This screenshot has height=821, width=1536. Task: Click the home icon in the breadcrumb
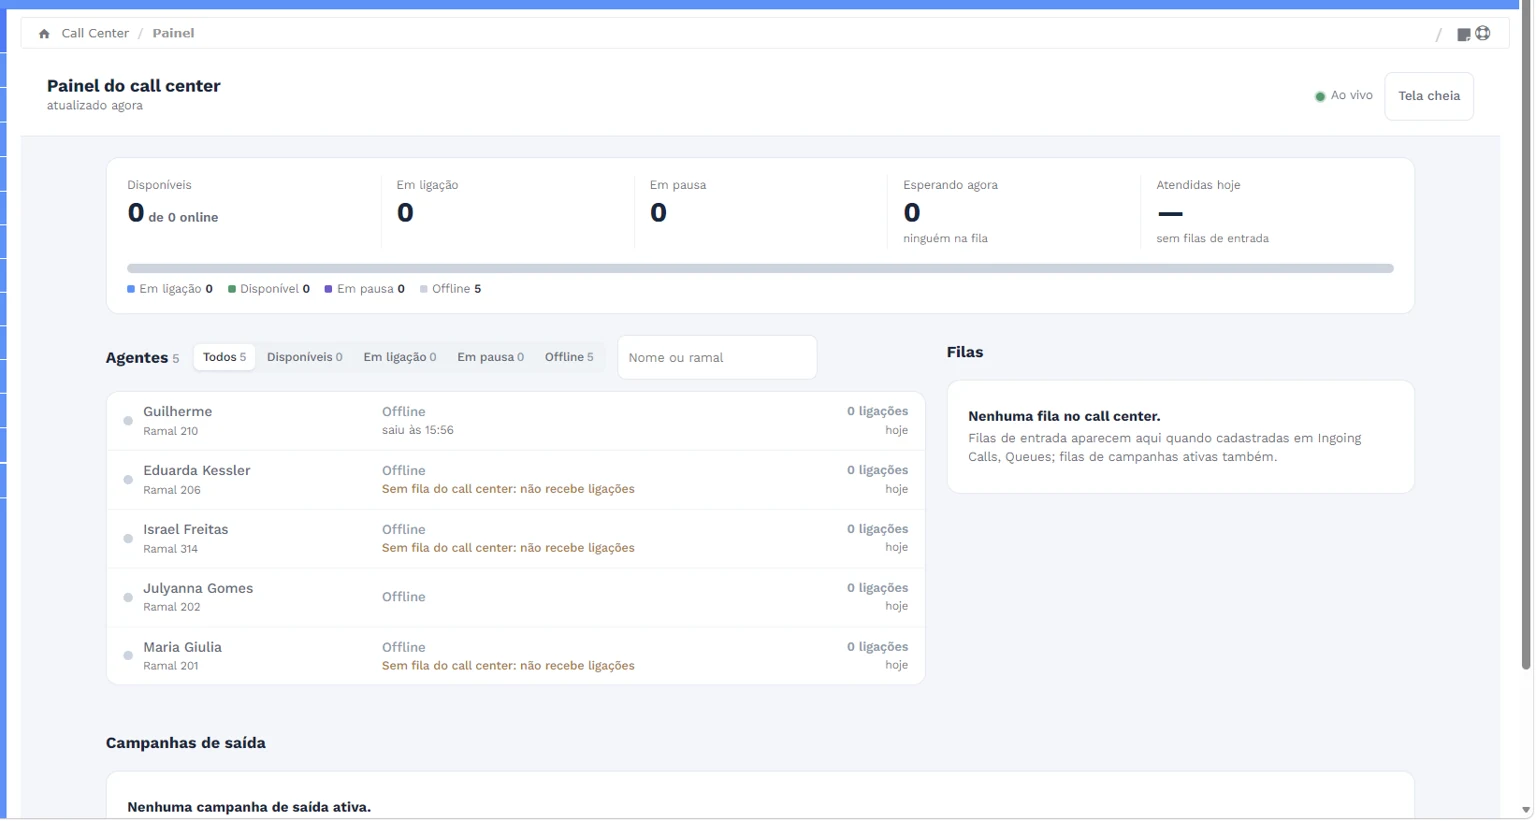(44, 34)
